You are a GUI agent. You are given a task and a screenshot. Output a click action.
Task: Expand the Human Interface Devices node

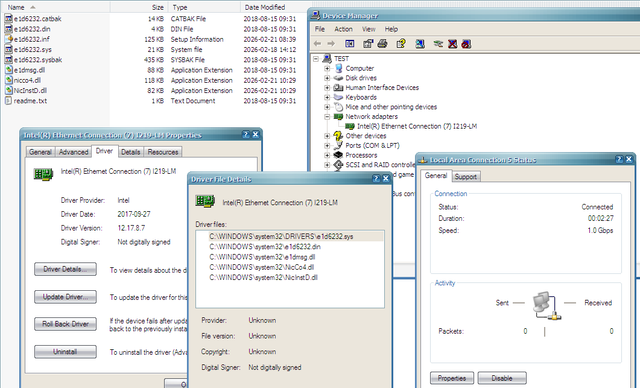(x=327, y=88)
